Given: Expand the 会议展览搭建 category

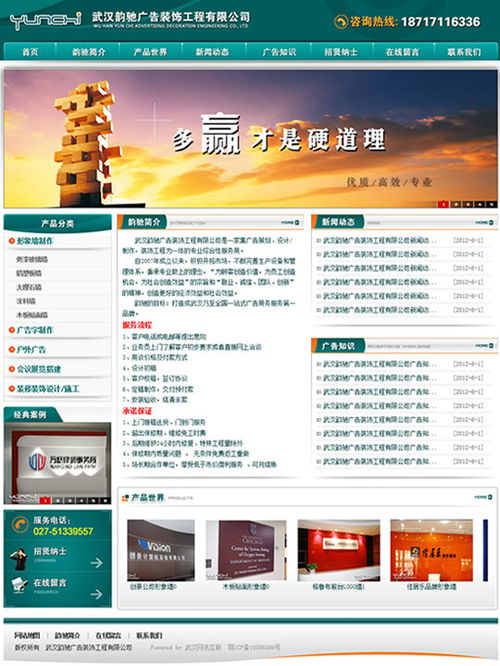Looking at the screenshot, I should click(x=39, y=369).
